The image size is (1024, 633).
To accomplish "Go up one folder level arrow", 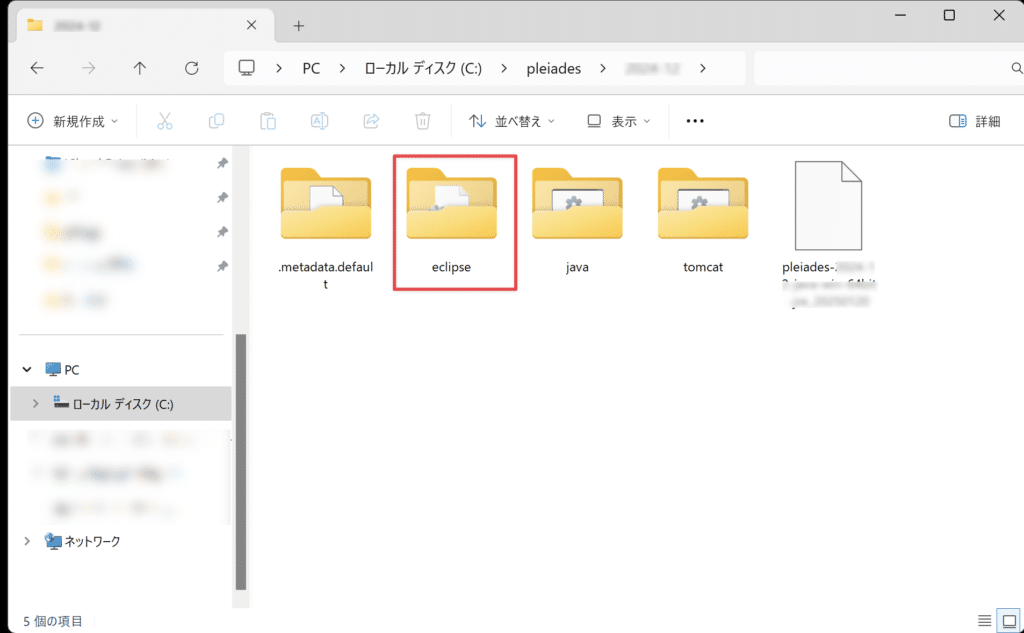I will [140, 68].
